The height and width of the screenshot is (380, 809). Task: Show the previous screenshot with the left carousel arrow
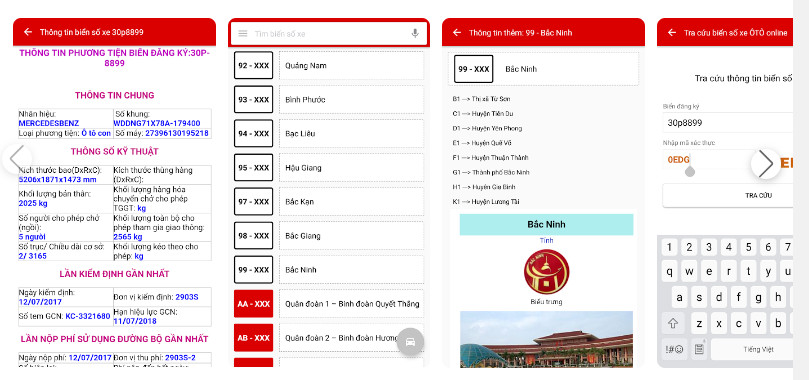(17, 159)
